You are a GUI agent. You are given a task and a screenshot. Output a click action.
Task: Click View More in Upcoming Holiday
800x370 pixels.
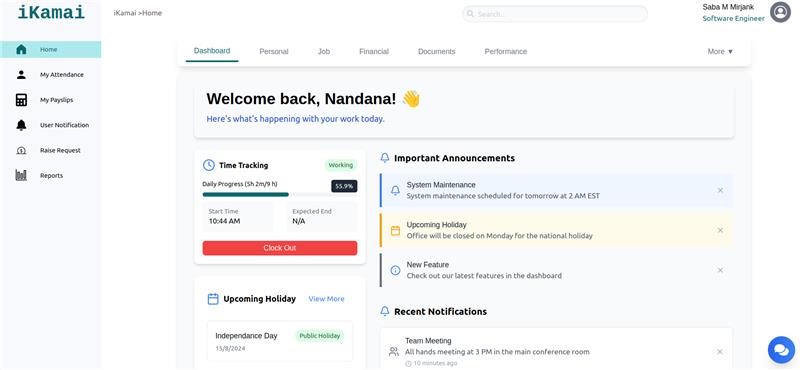point(326,299)
